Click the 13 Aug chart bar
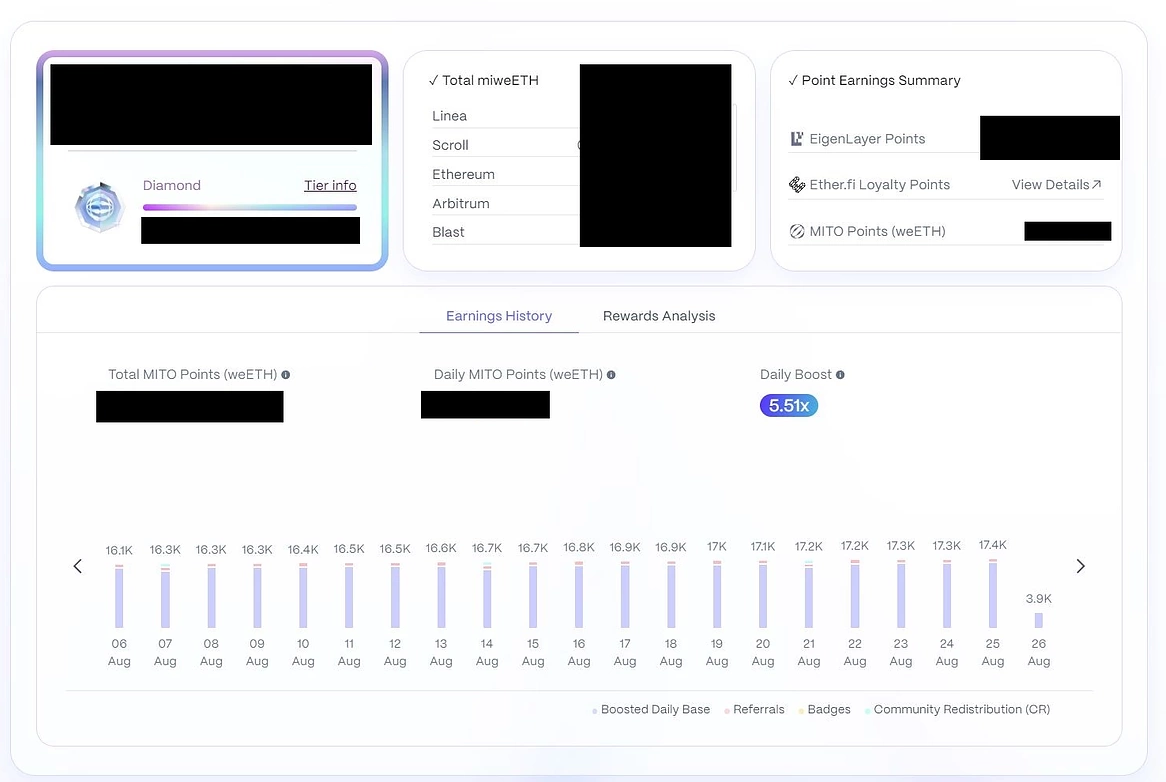1166x782 pixels. pyautogui.click(x=441, y=595)
